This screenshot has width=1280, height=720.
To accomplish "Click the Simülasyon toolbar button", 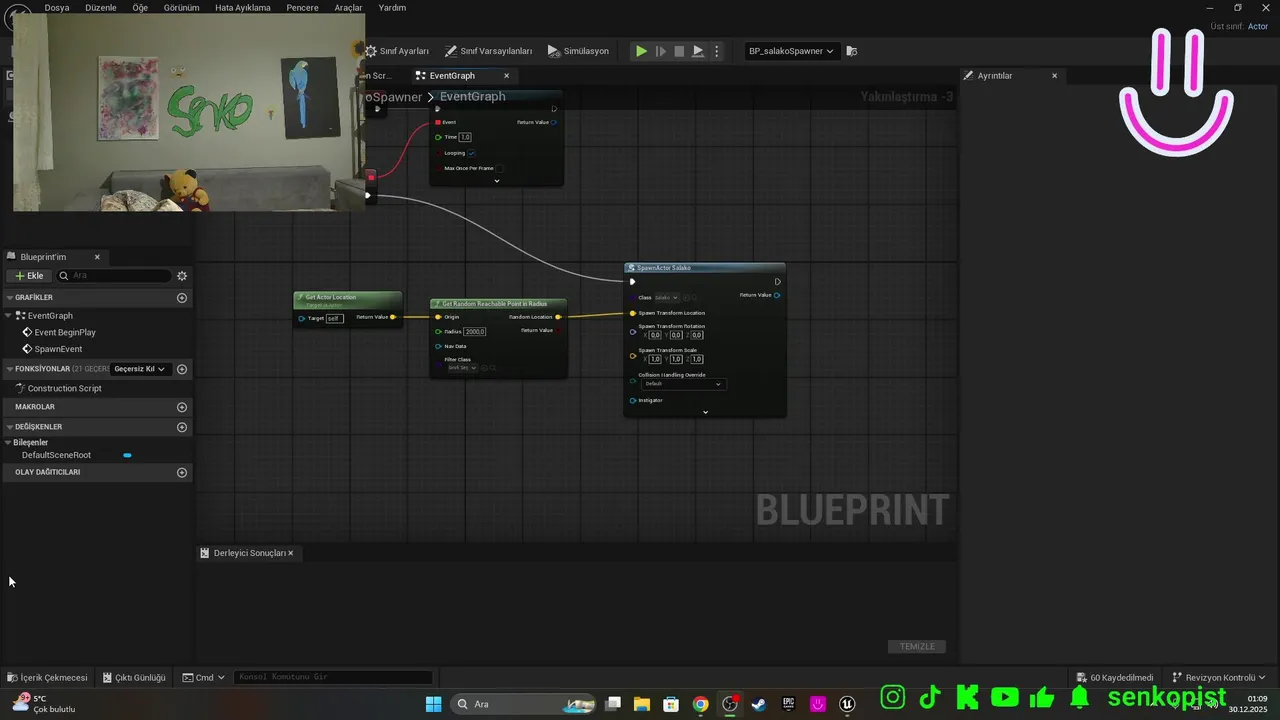I will pos(578,51).
